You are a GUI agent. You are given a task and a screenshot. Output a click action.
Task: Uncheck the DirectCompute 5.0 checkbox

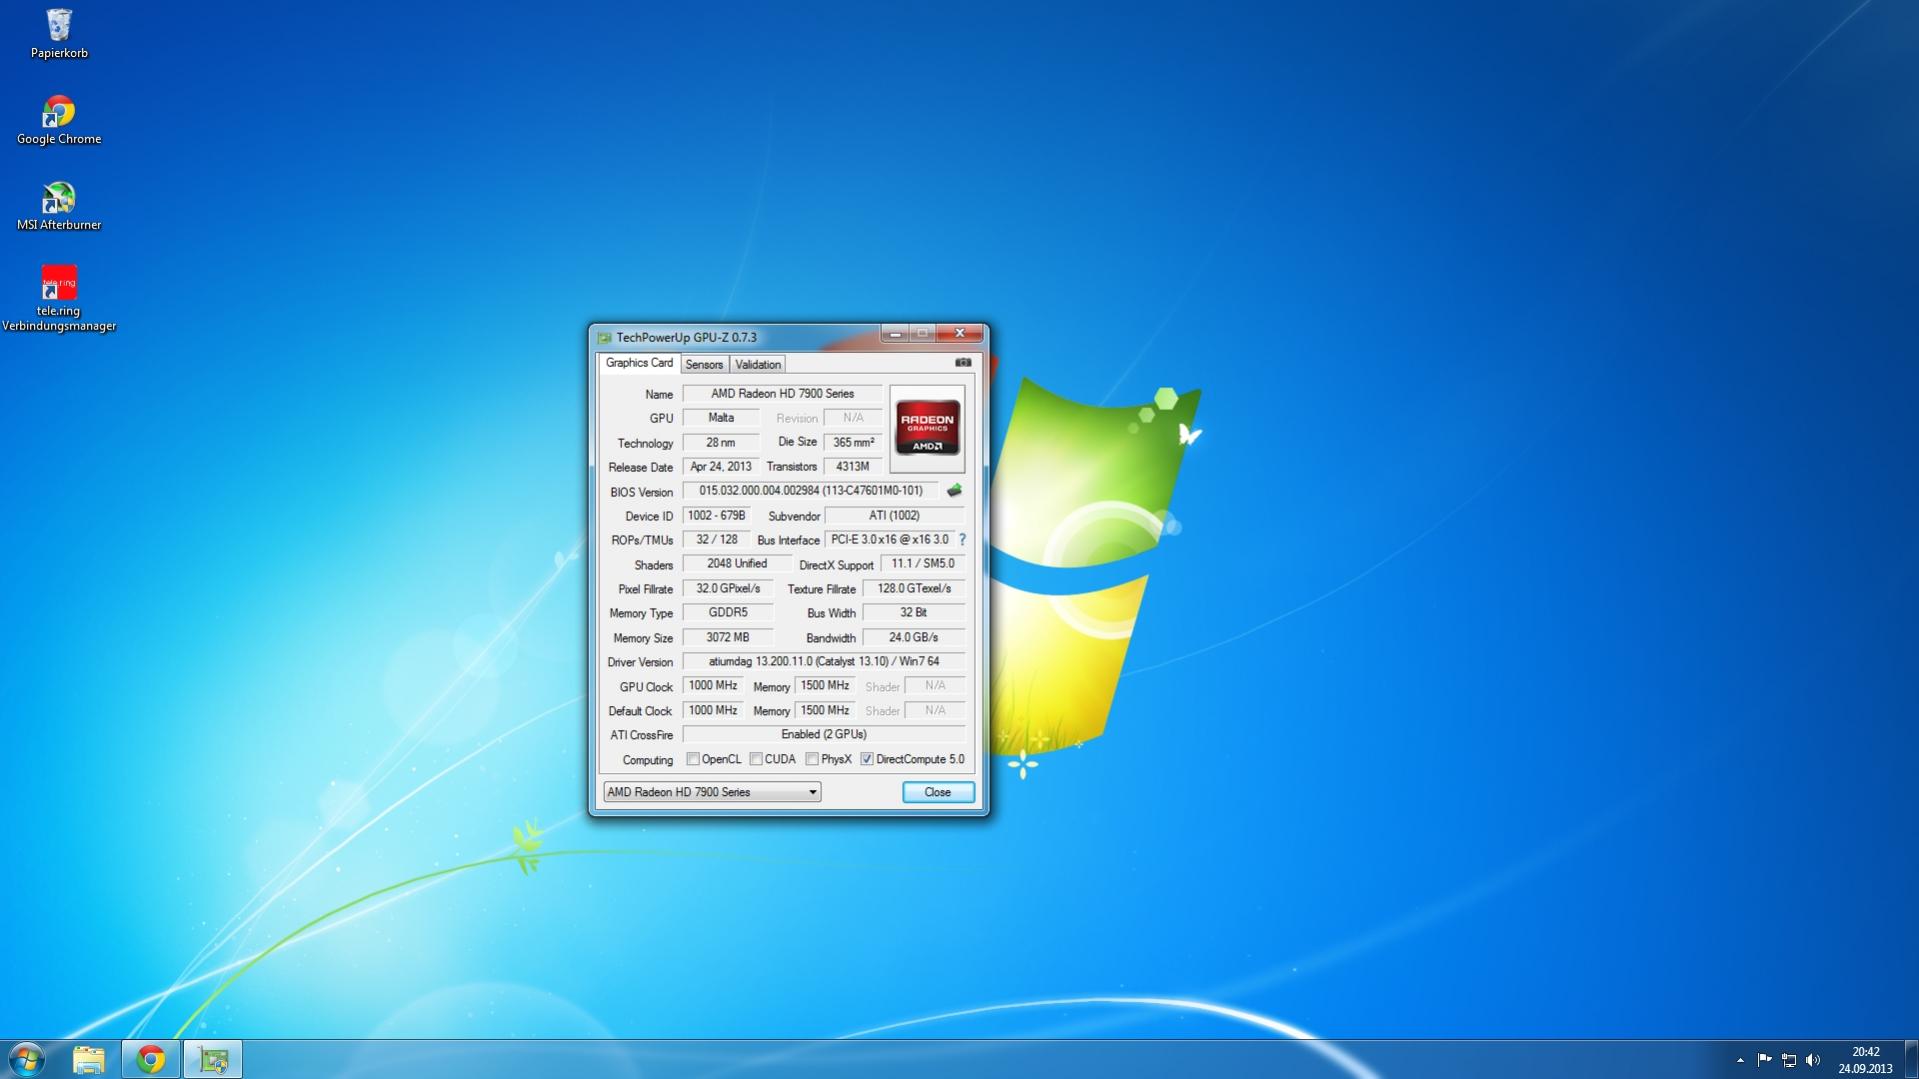tap(867, 760)
